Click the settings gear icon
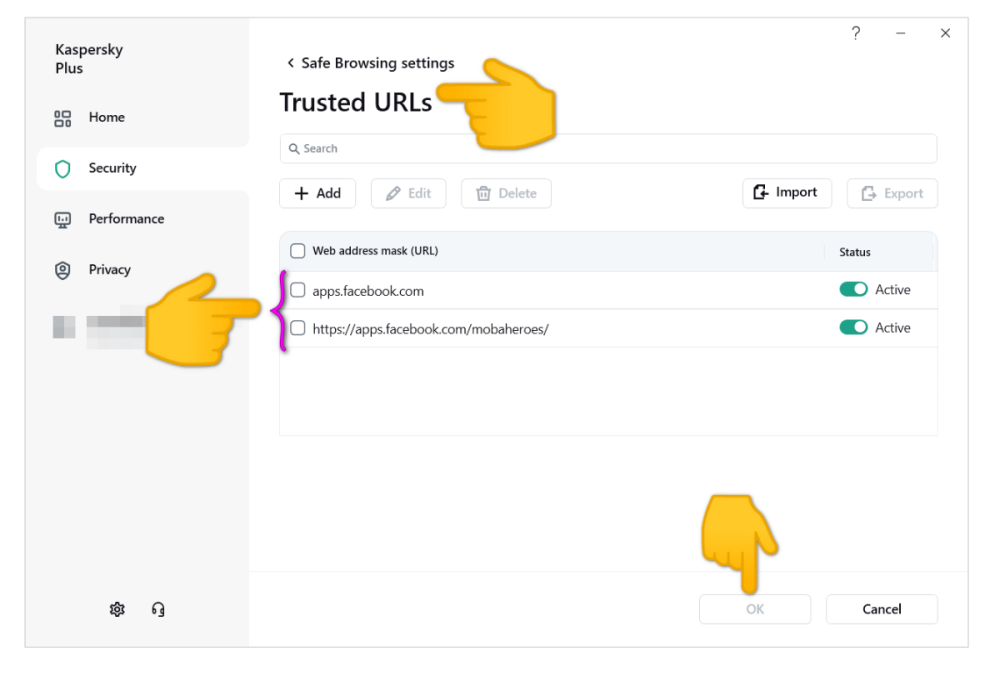Viewport: 1000px width, 681px height. [117, 609]
